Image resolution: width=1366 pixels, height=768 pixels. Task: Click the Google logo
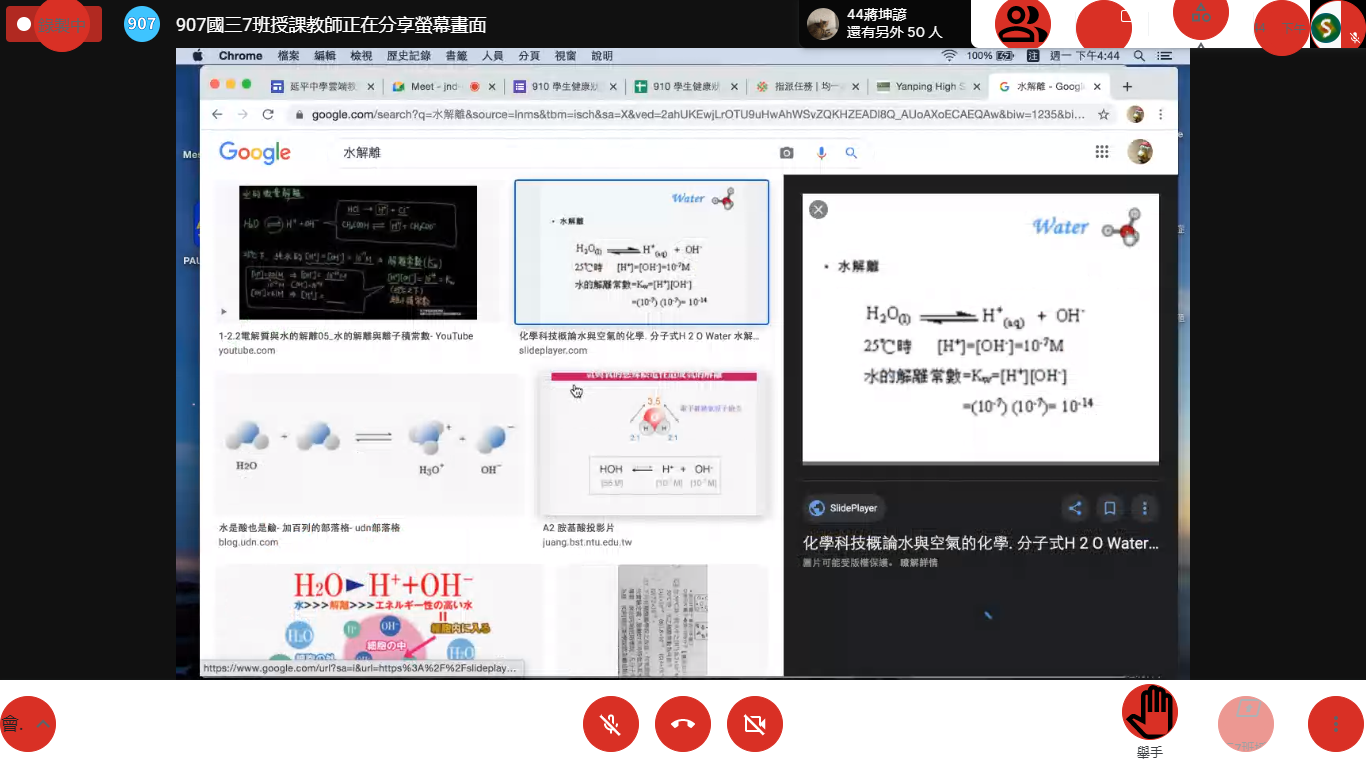tap(255, 152)
